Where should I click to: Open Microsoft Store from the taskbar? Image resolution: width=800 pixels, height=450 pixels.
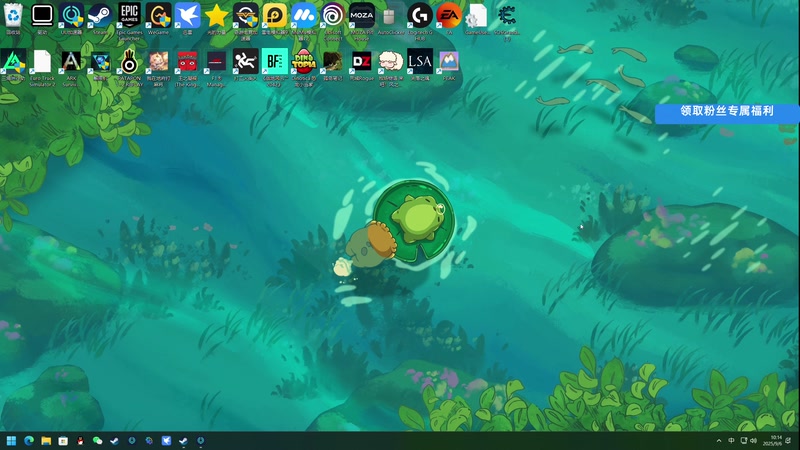(x=63, y=441)
